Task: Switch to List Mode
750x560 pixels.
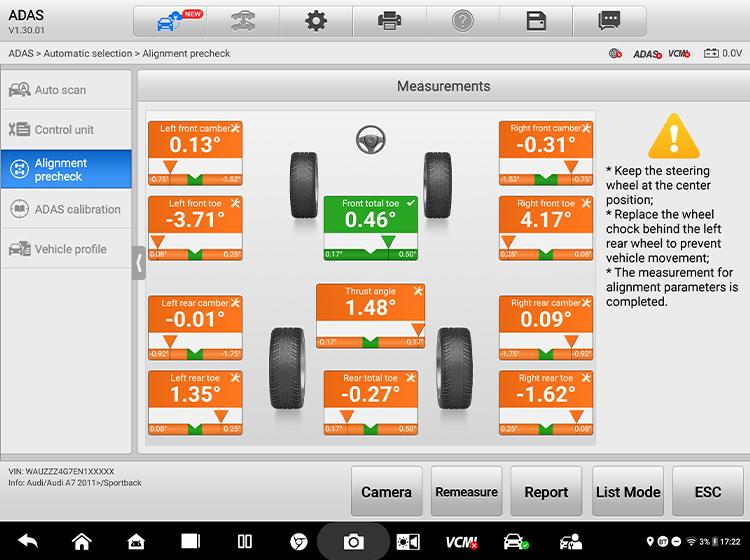Action: click(628, 491)
